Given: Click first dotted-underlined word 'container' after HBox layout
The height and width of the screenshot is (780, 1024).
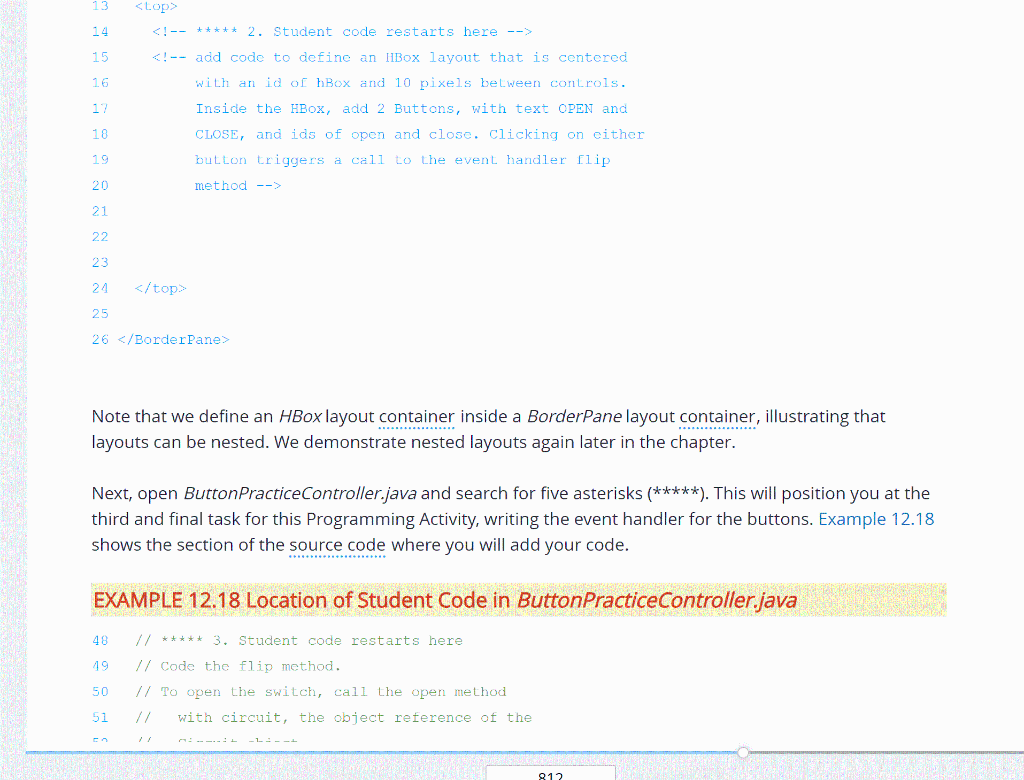Looking at the screenshot, I should (x=417, y=417).
